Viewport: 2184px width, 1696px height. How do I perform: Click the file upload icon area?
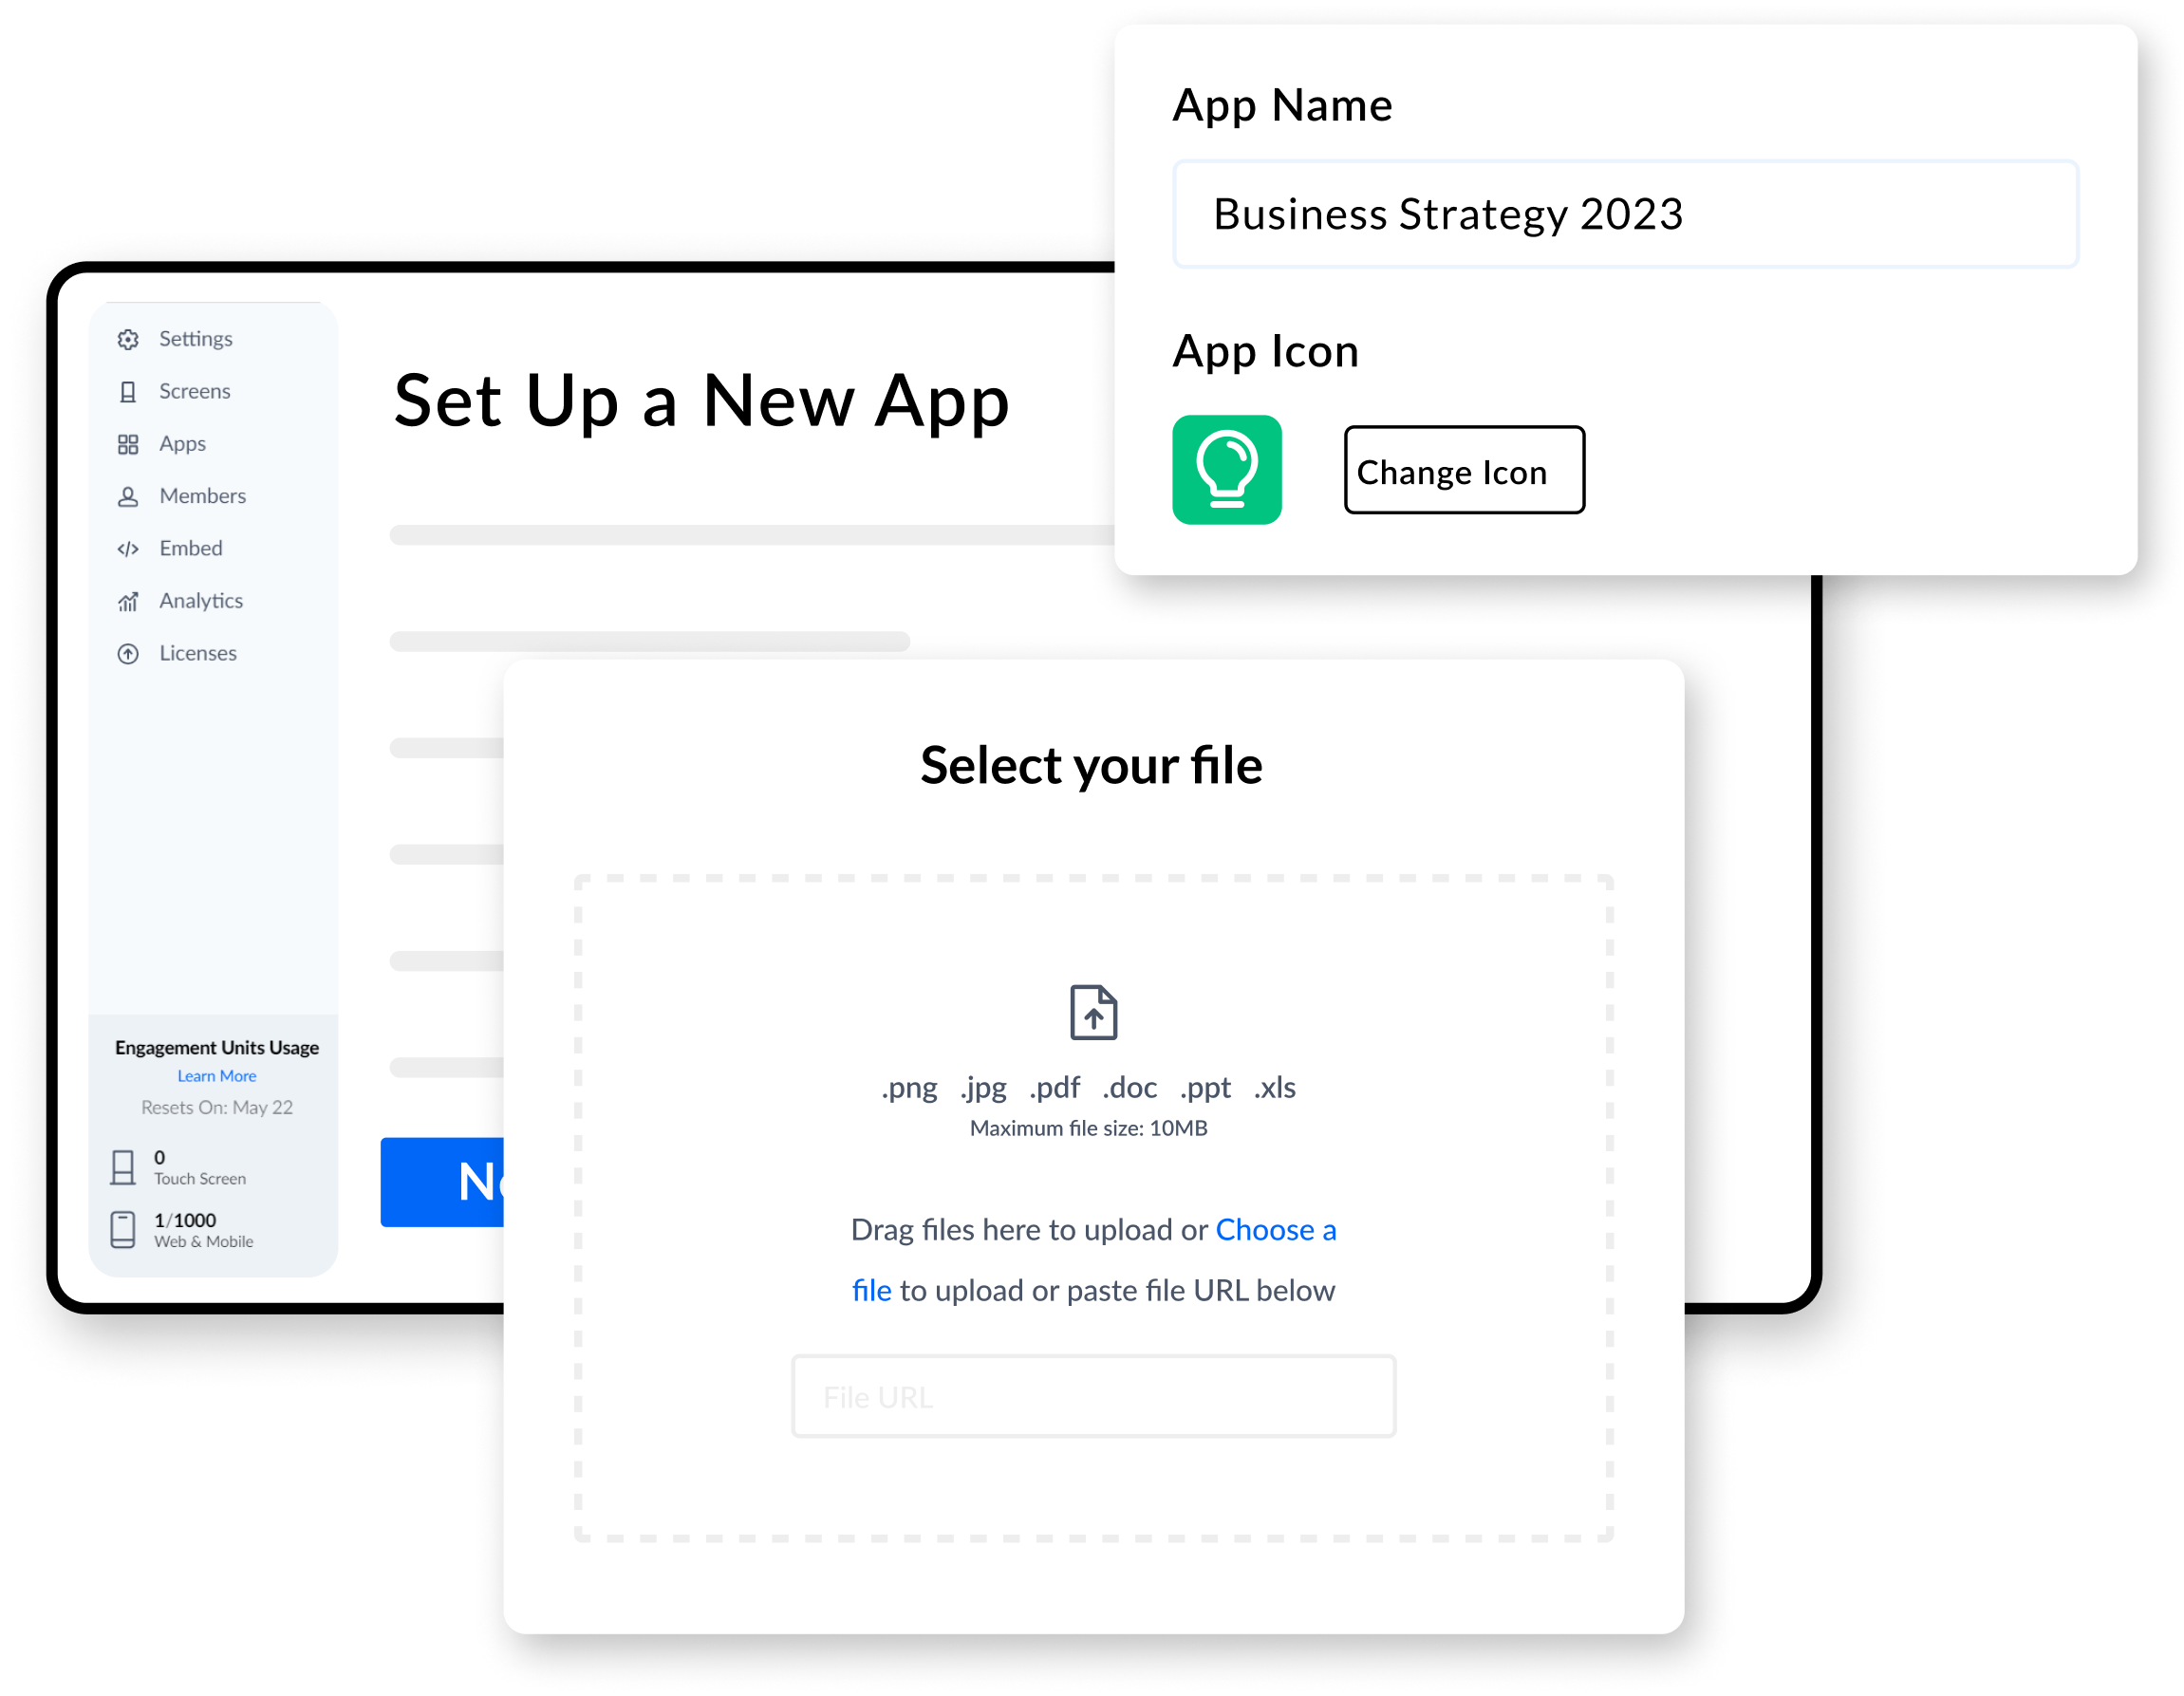click(x=1095, y=1014)
